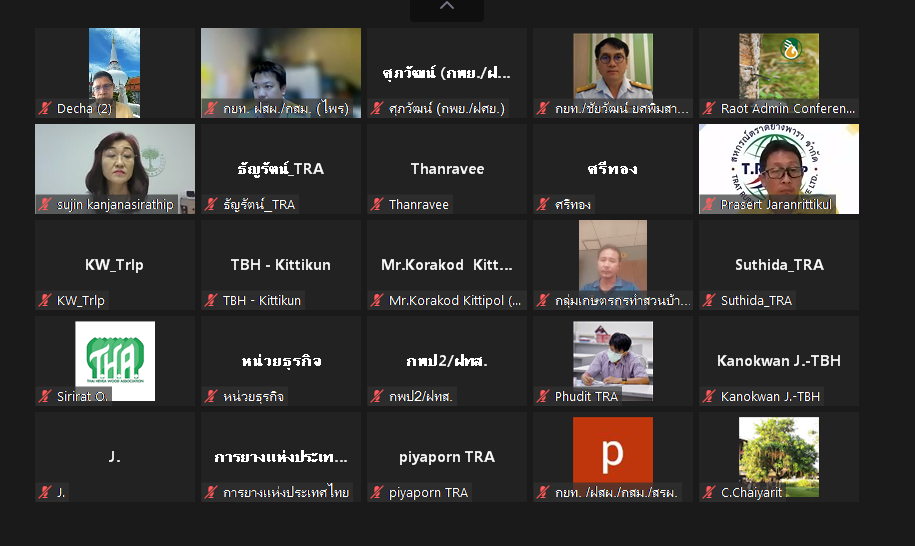Select the Raot Admin Conference participant tile

coord(779,73)
